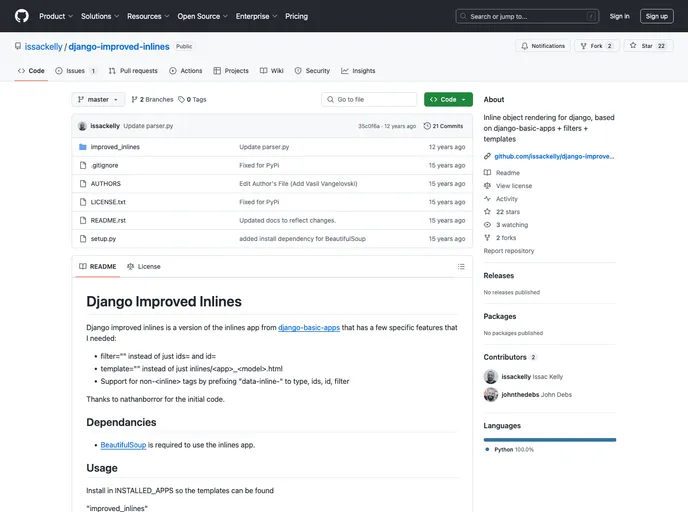The width and height of the screenshot is (688, 512).
Task: Click Report repository link
Action: click(x=509, y=251)
